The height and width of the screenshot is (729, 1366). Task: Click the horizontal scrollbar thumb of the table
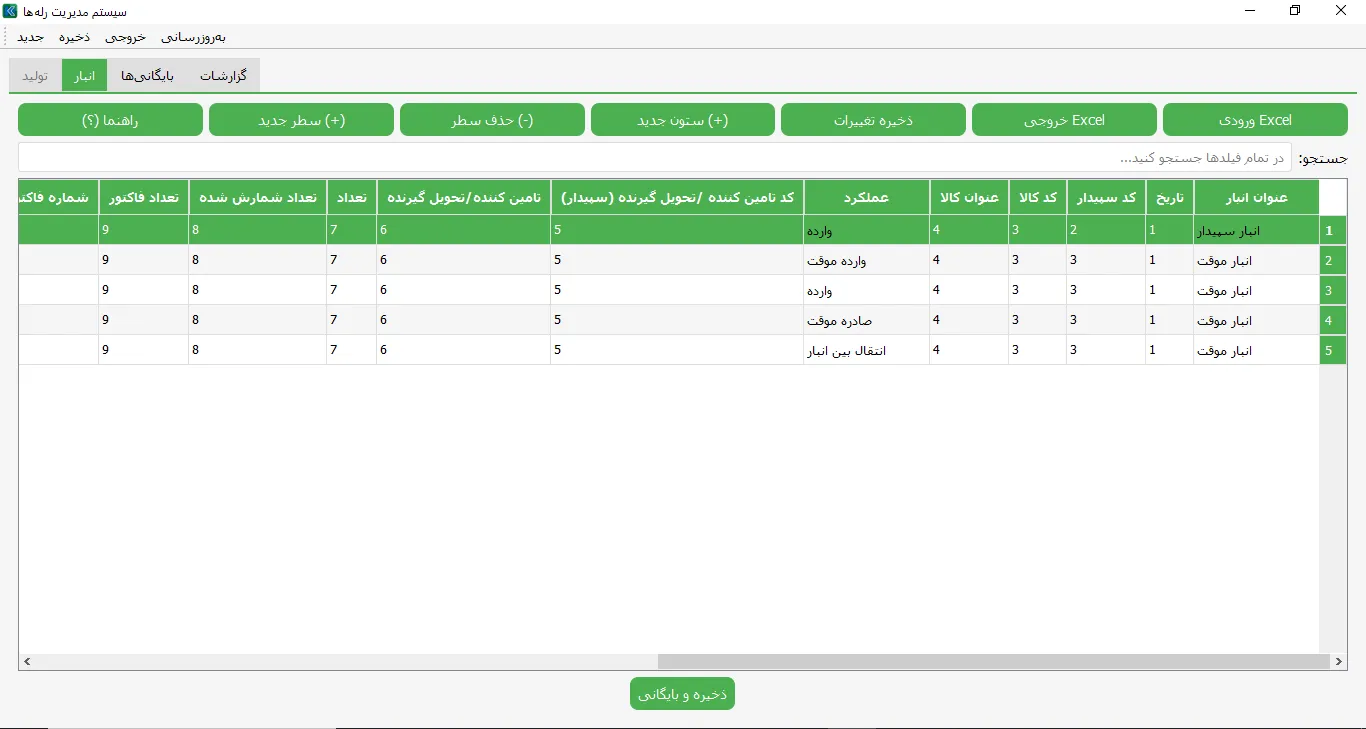993,662
